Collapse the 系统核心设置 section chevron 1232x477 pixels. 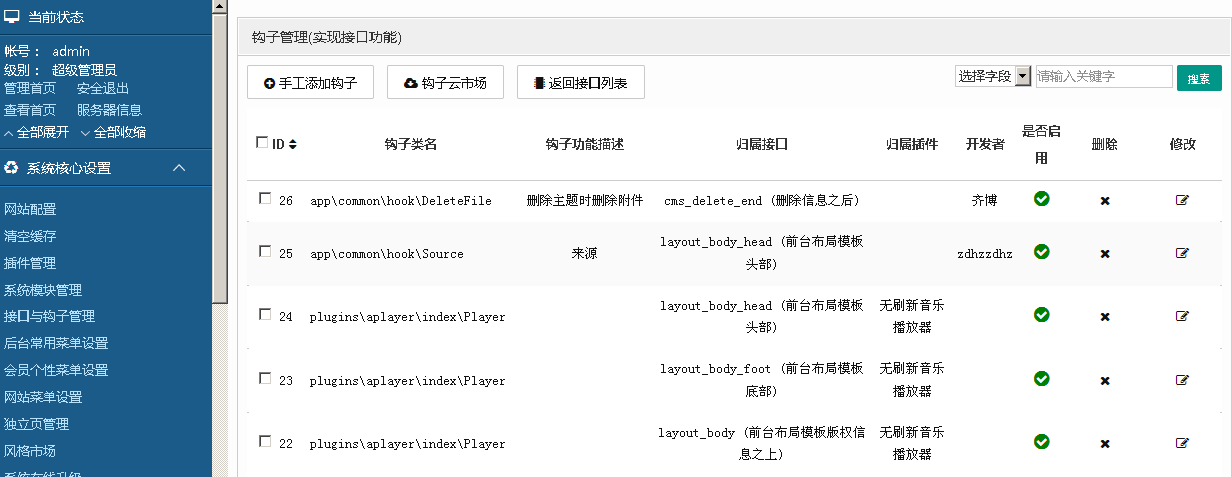pyautogui.click(x=179, y=168)
